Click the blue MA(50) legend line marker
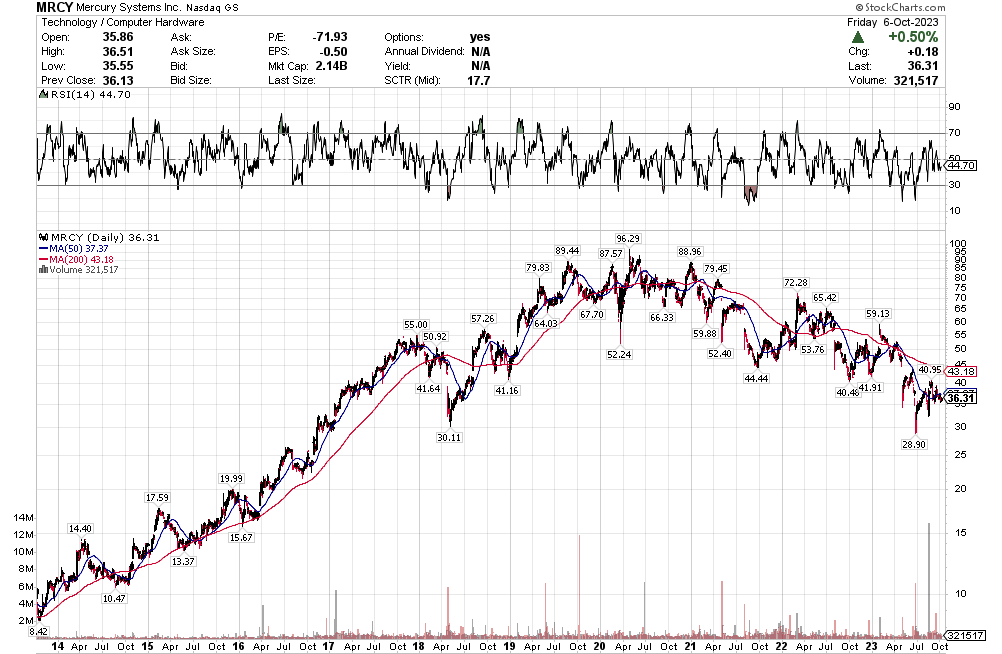 tap(41, 248)
